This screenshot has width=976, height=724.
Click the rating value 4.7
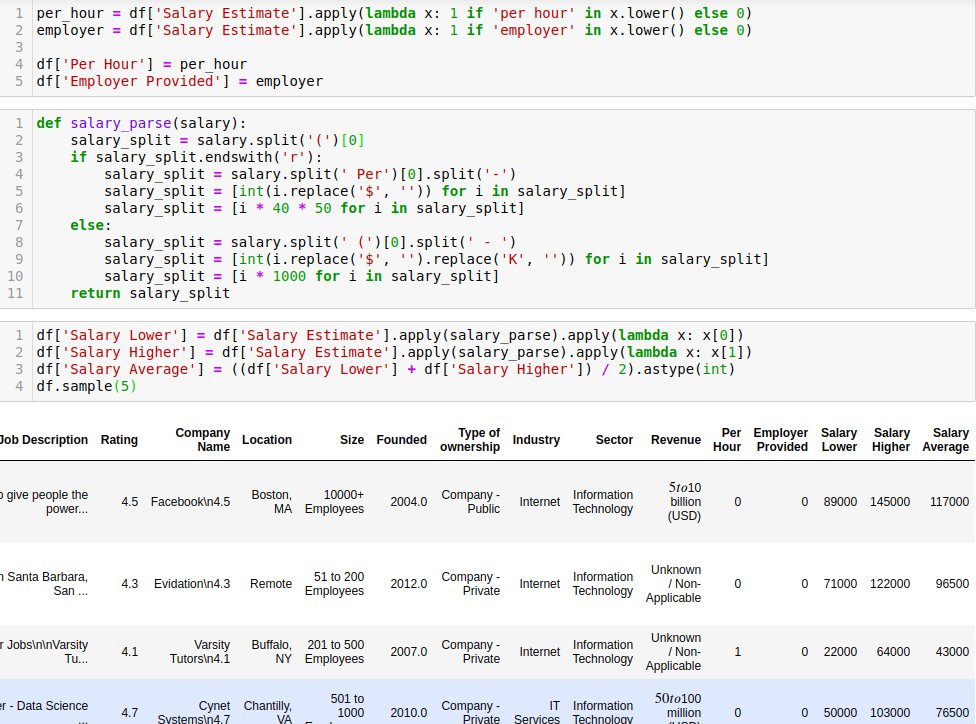129,713
